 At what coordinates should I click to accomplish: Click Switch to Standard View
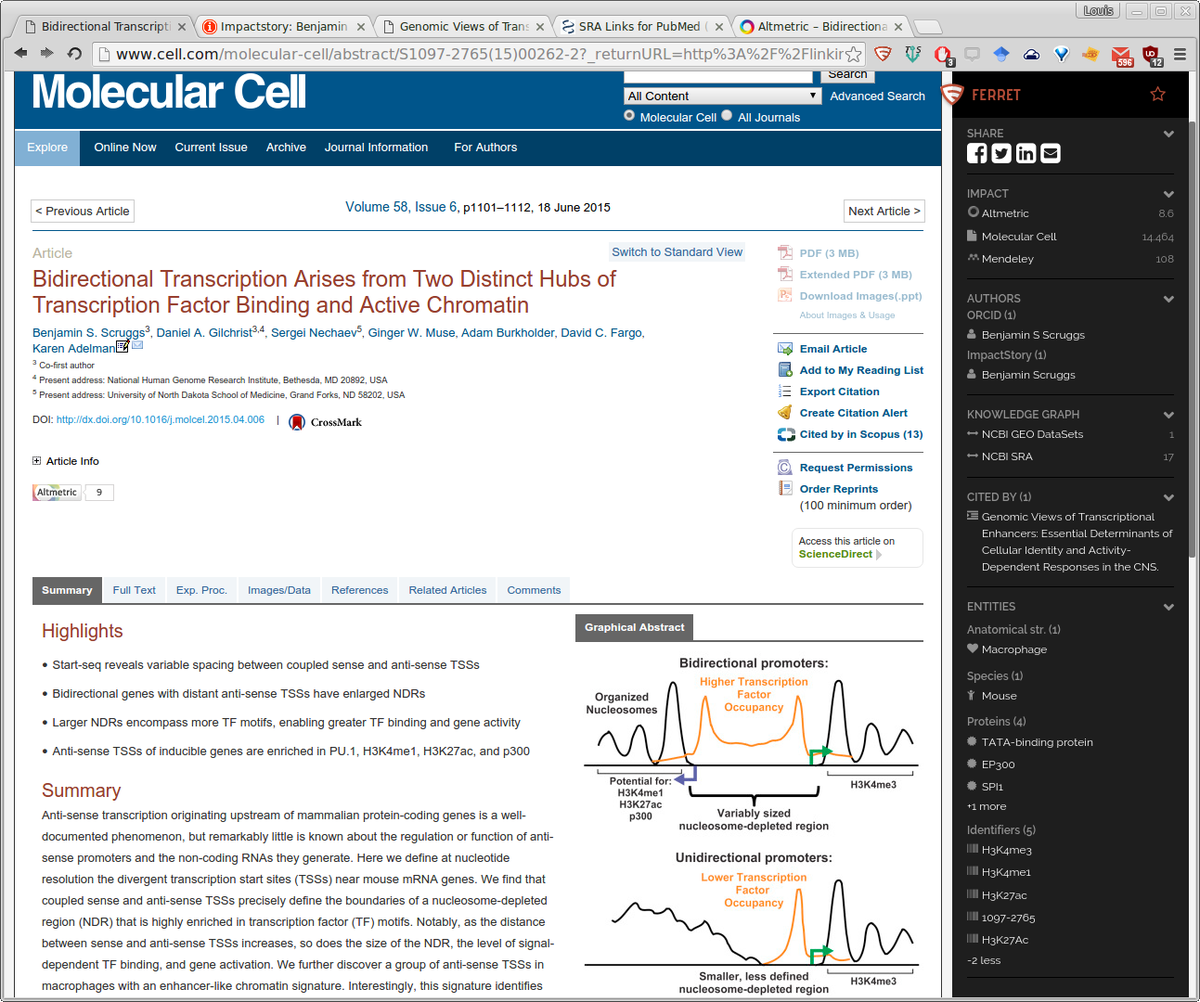coord(678,252)
